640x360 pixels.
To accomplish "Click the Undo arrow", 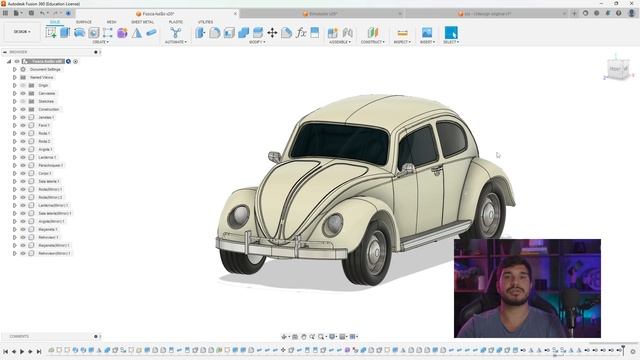I will 42,13.
